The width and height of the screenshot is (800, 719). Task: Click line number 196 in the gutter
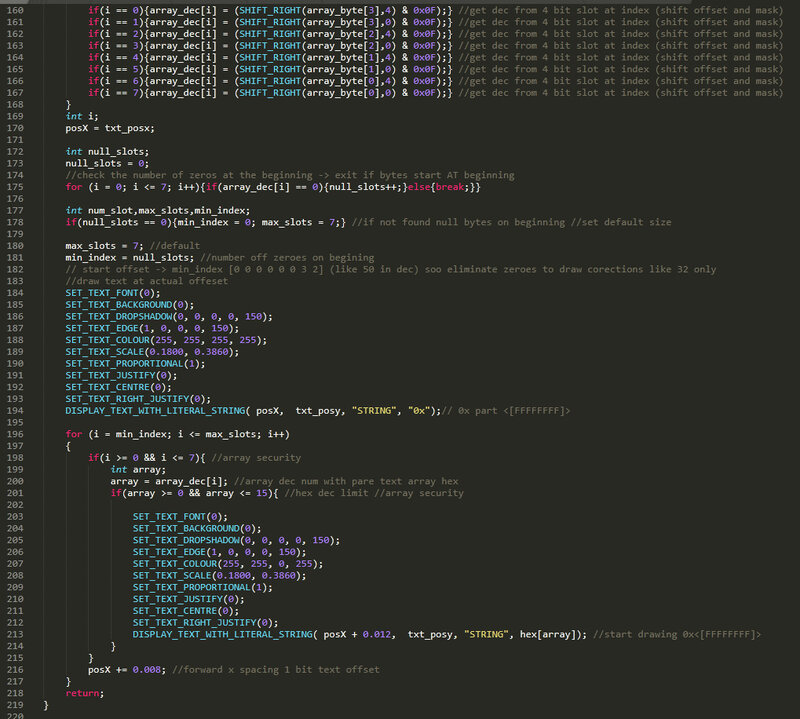point(15,434)
